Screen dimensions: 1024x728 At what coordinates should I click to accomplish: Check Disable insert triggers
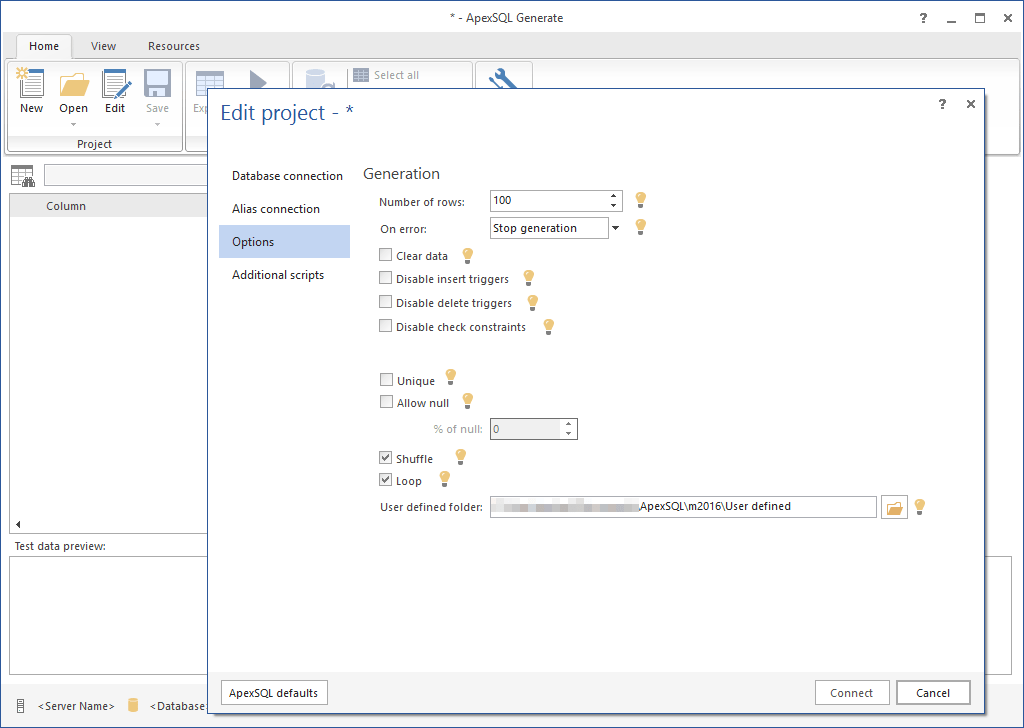[x=385, y=277]
